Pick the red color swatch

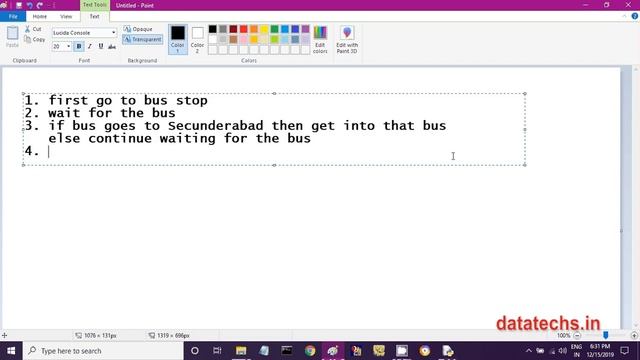(244, 29)
